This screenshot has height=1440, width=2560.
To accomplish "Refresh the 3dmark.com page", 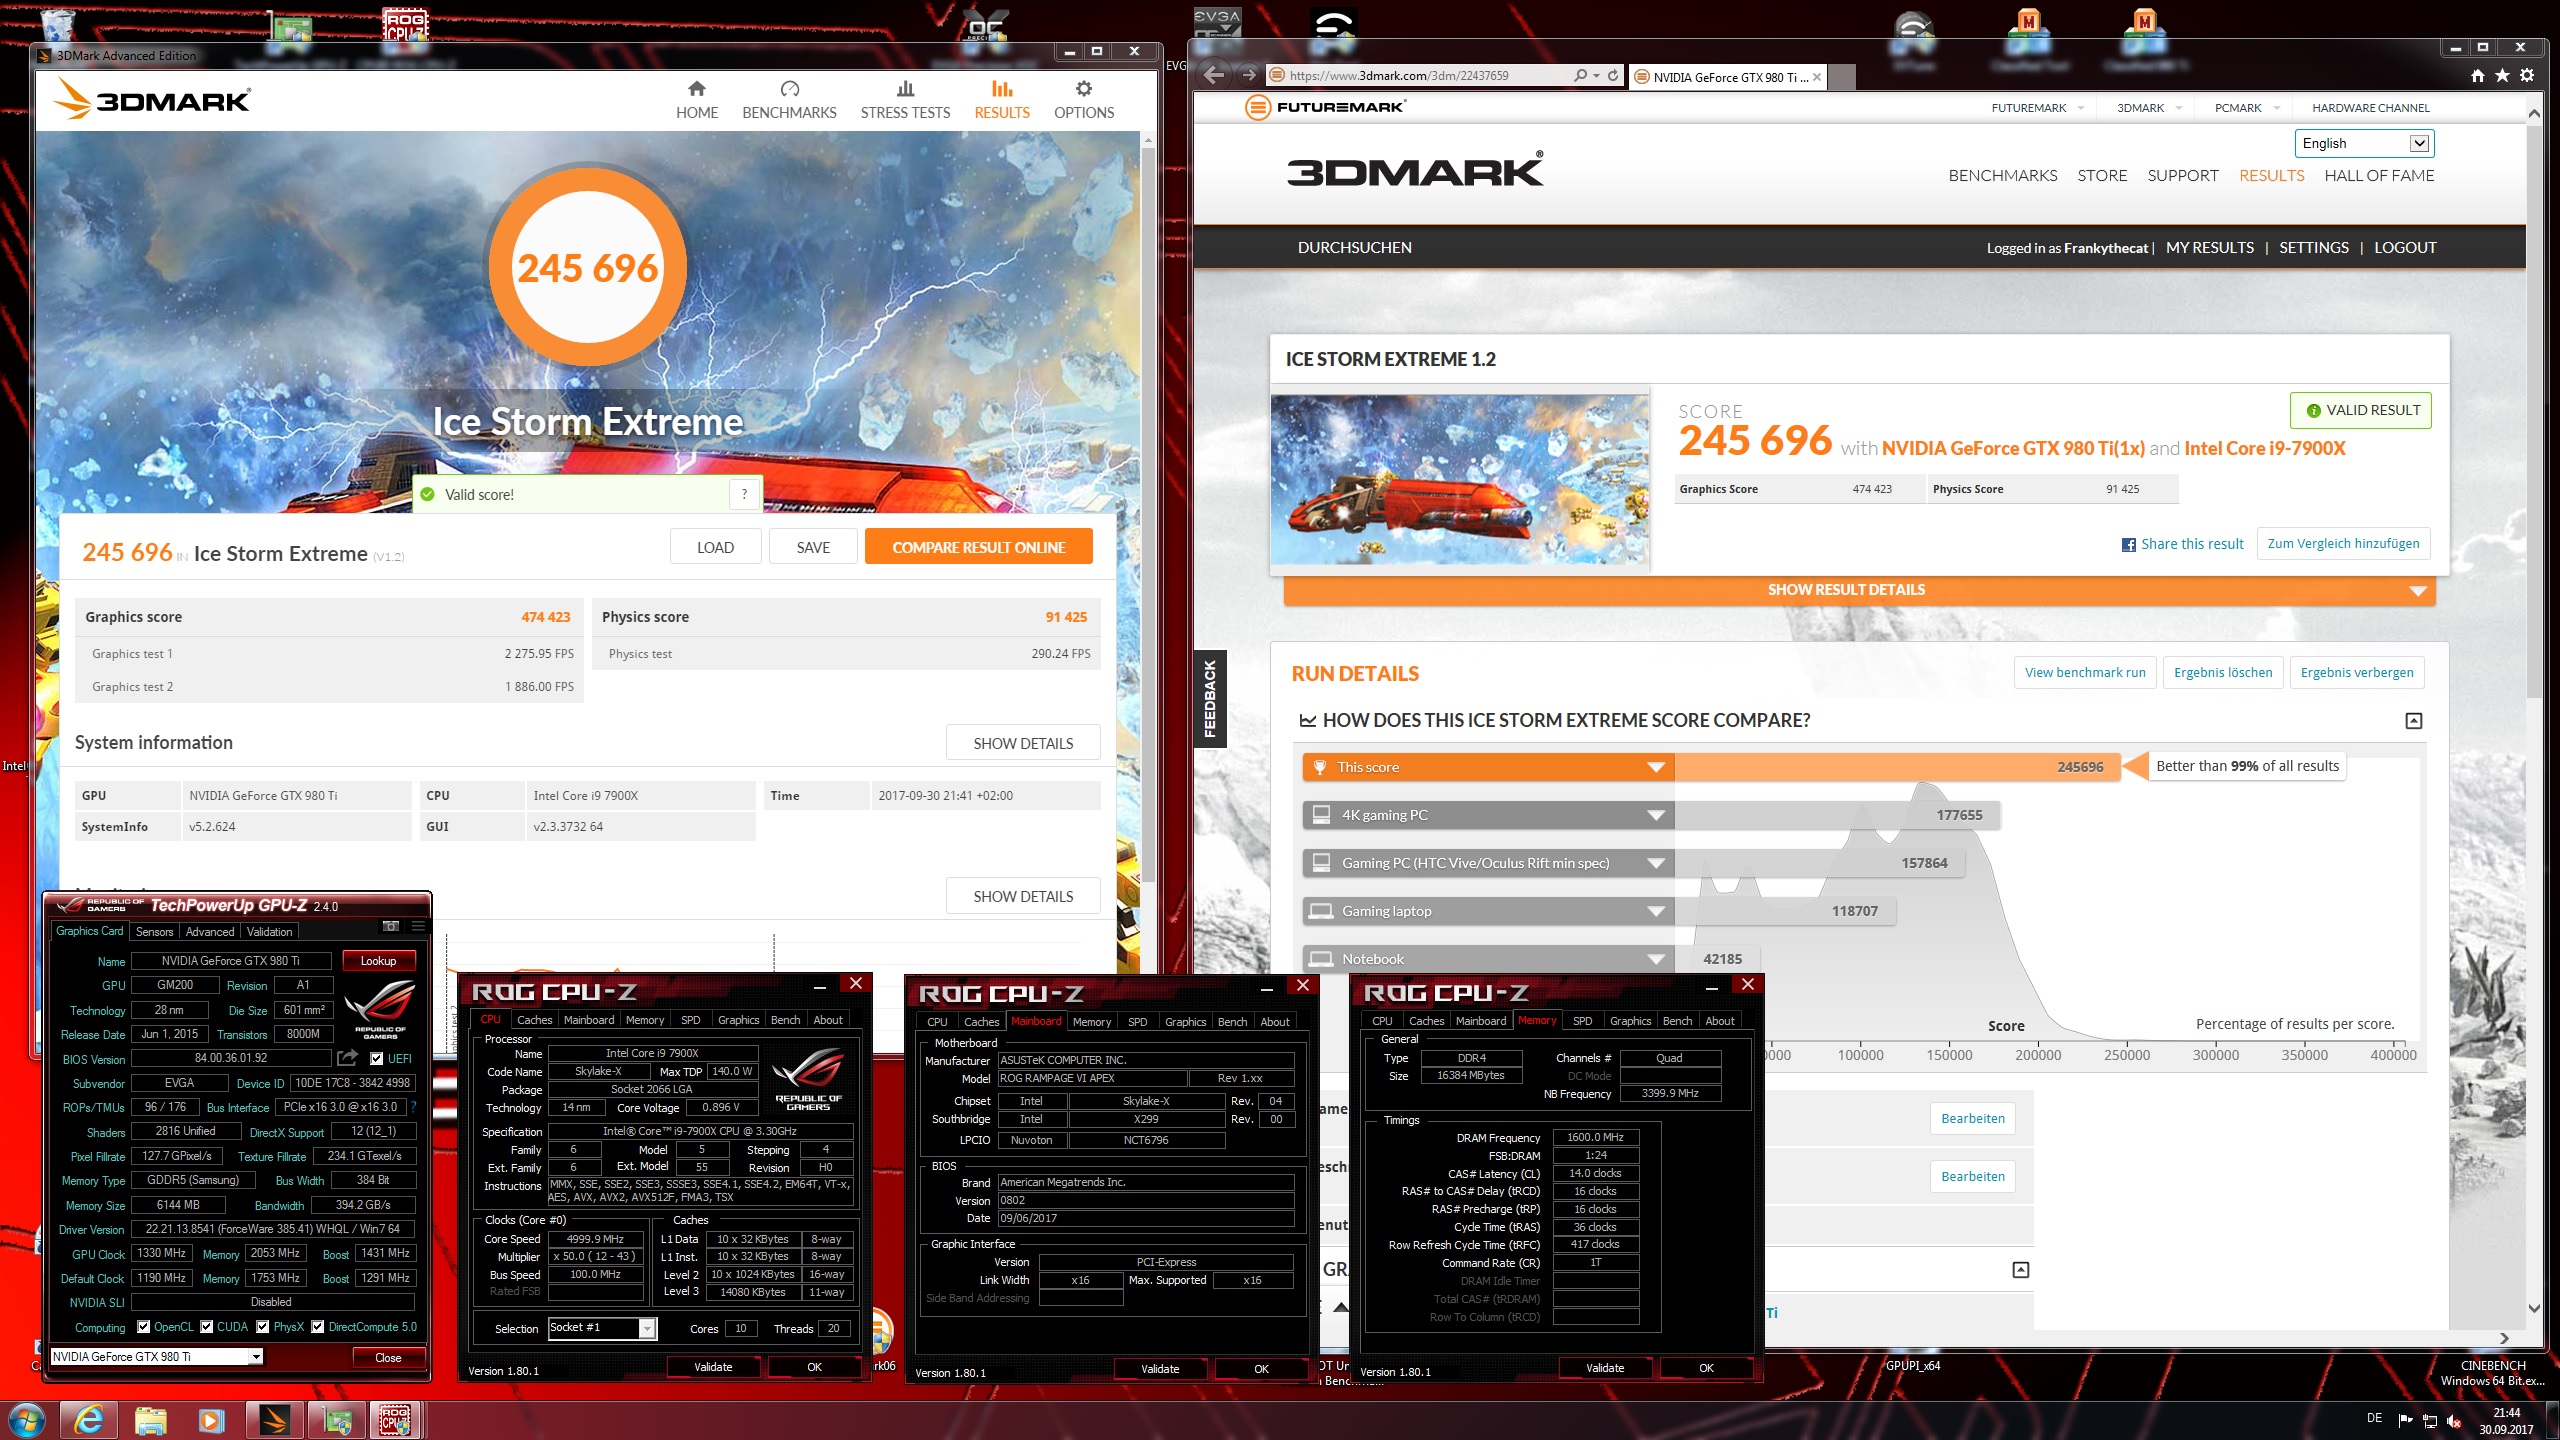I will [x=1613, y=75].
